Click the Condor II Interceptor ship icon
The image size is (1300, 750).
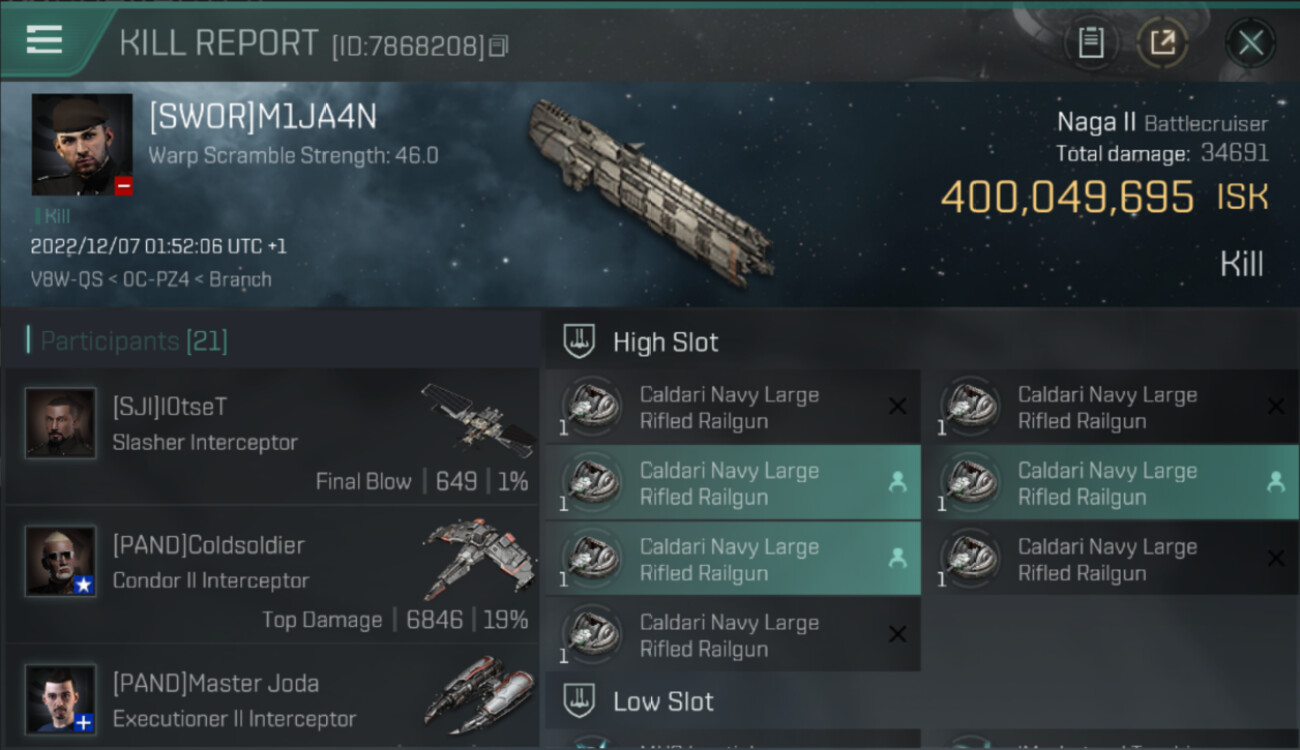pos(478,558)
